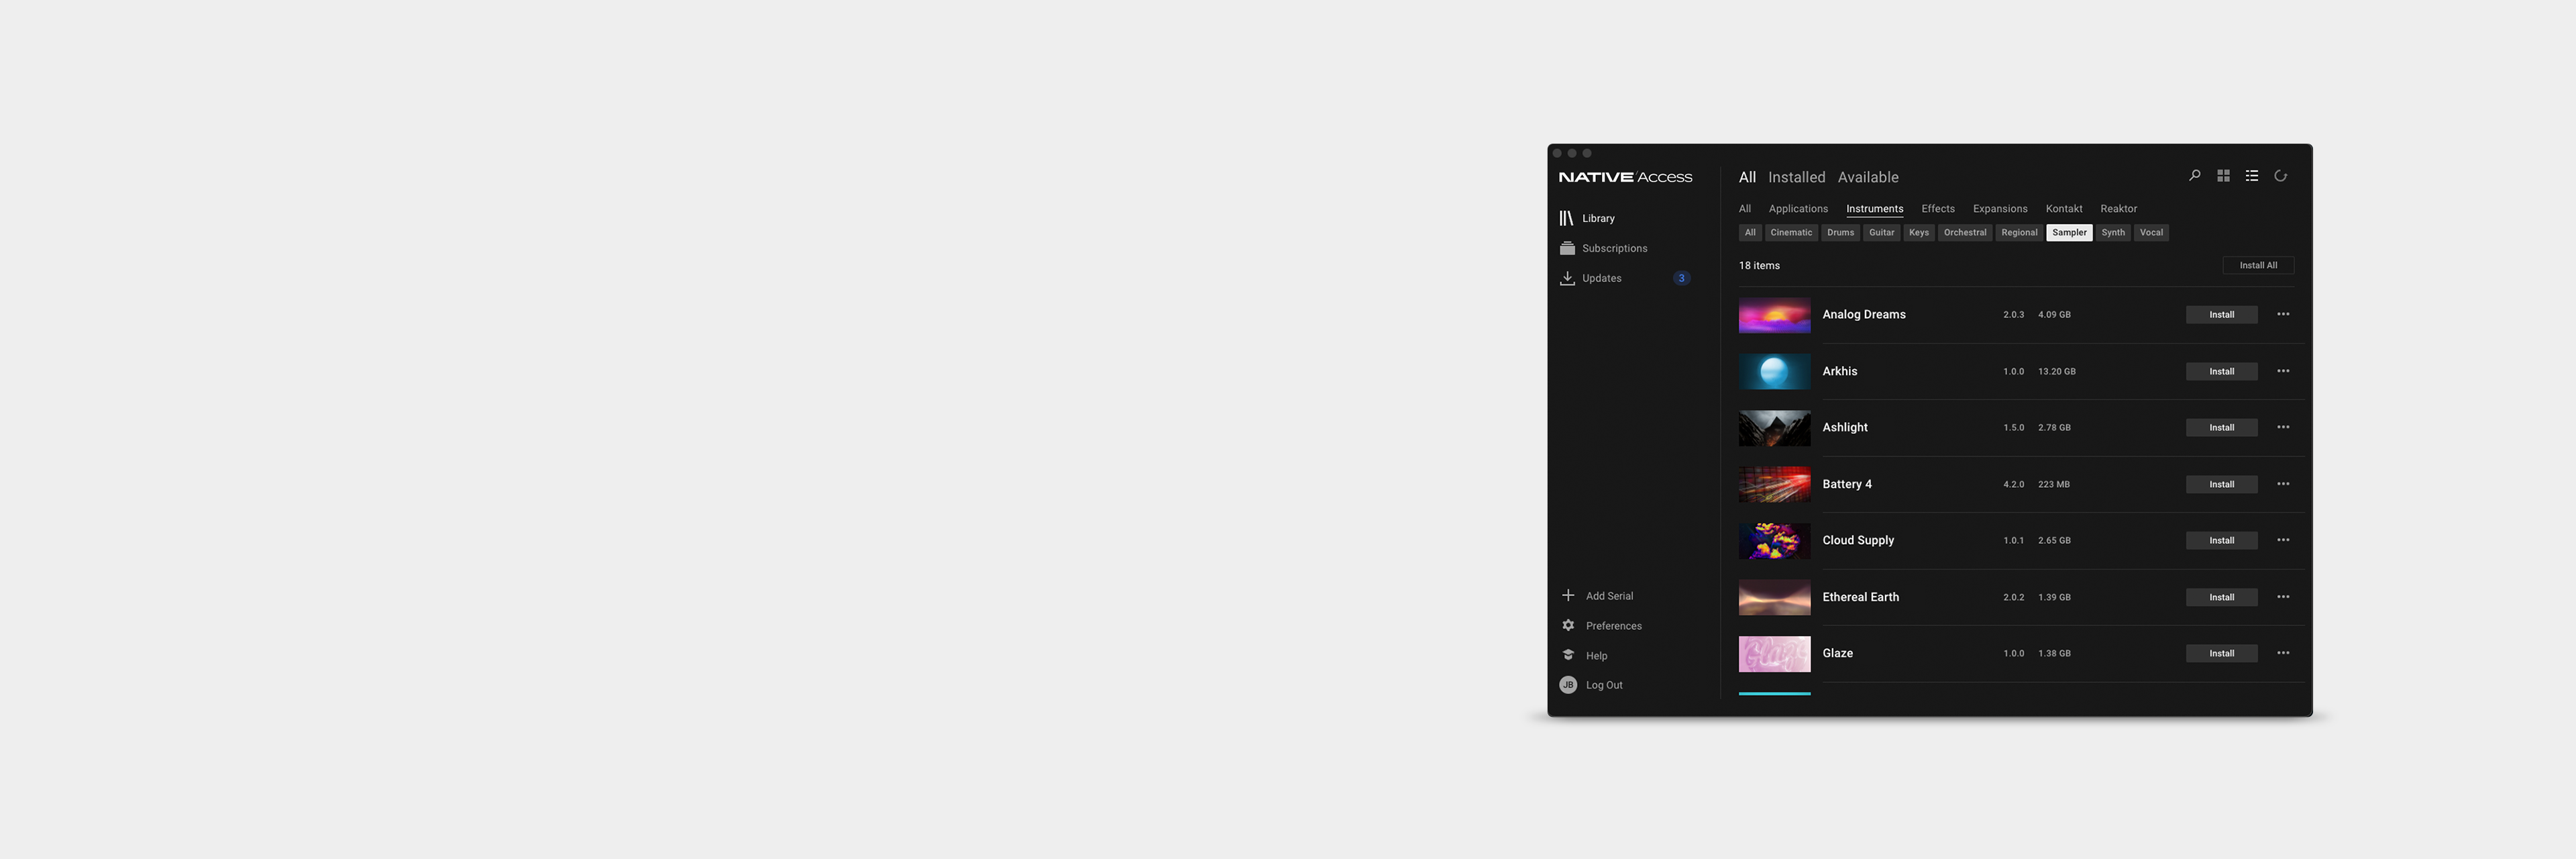Install Glaze
2576x859 pixels.
pyautogui.click(x=2221, y=654)
